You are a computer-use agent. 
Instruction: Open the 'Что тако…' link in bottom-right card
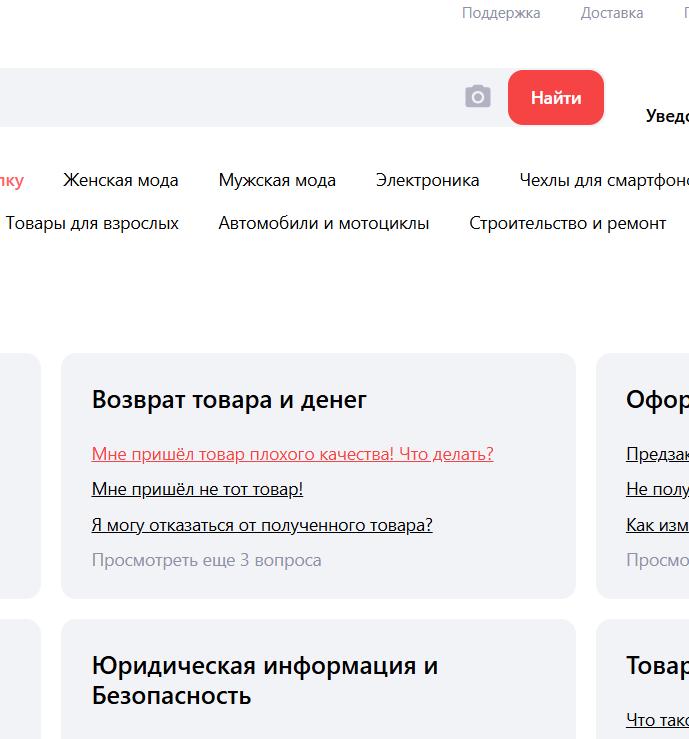tap(657, 720)
